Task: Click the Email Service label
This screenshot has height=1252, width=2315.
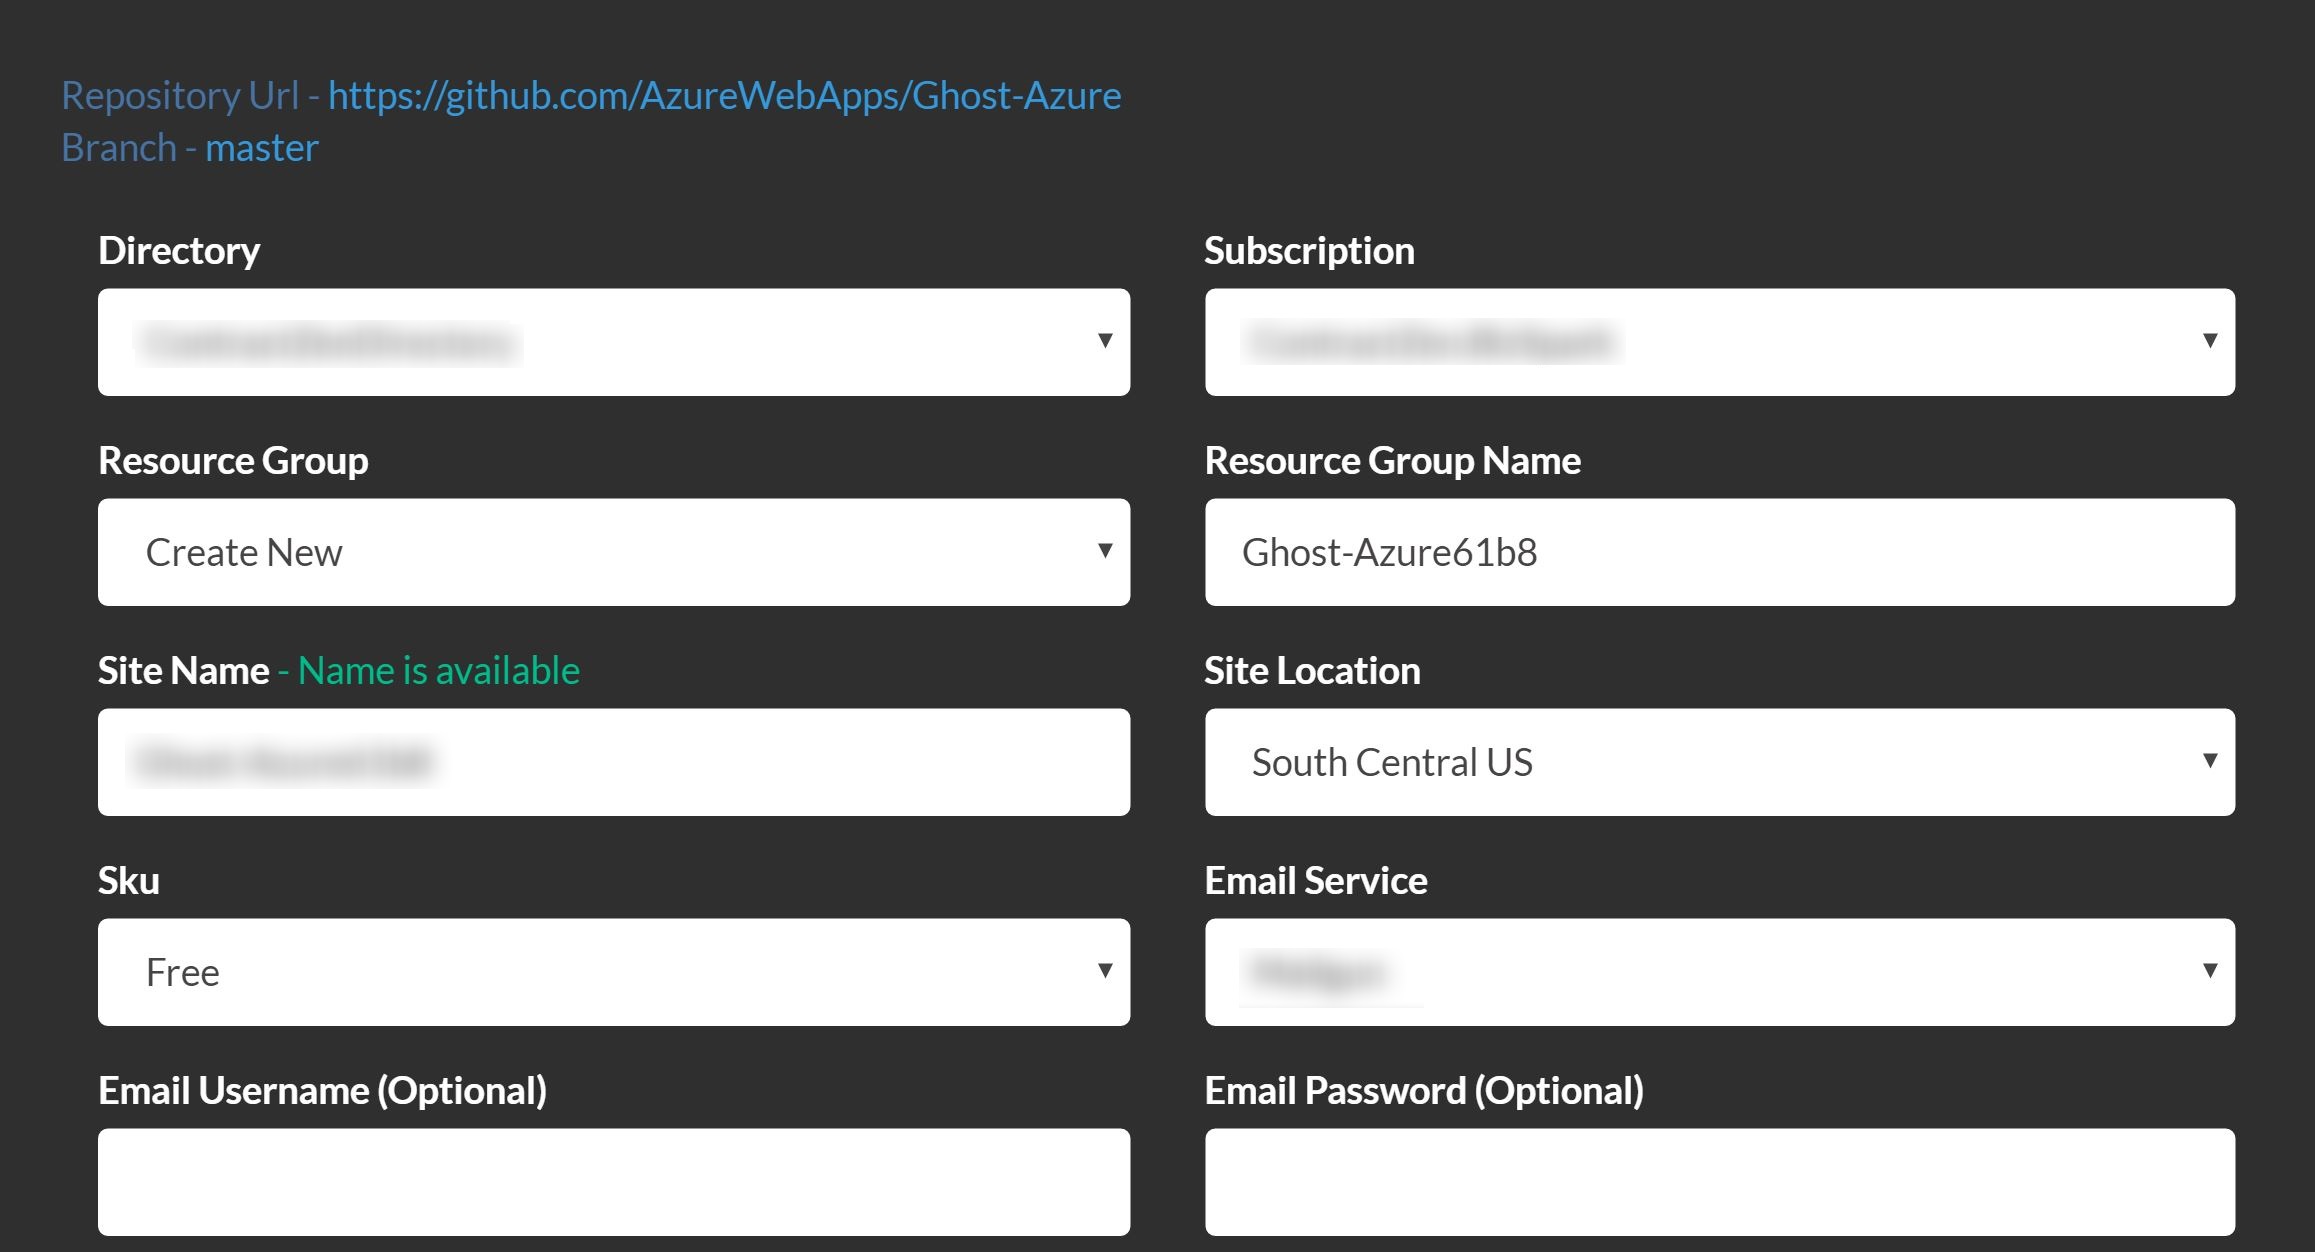Action: click(1316, 881)
